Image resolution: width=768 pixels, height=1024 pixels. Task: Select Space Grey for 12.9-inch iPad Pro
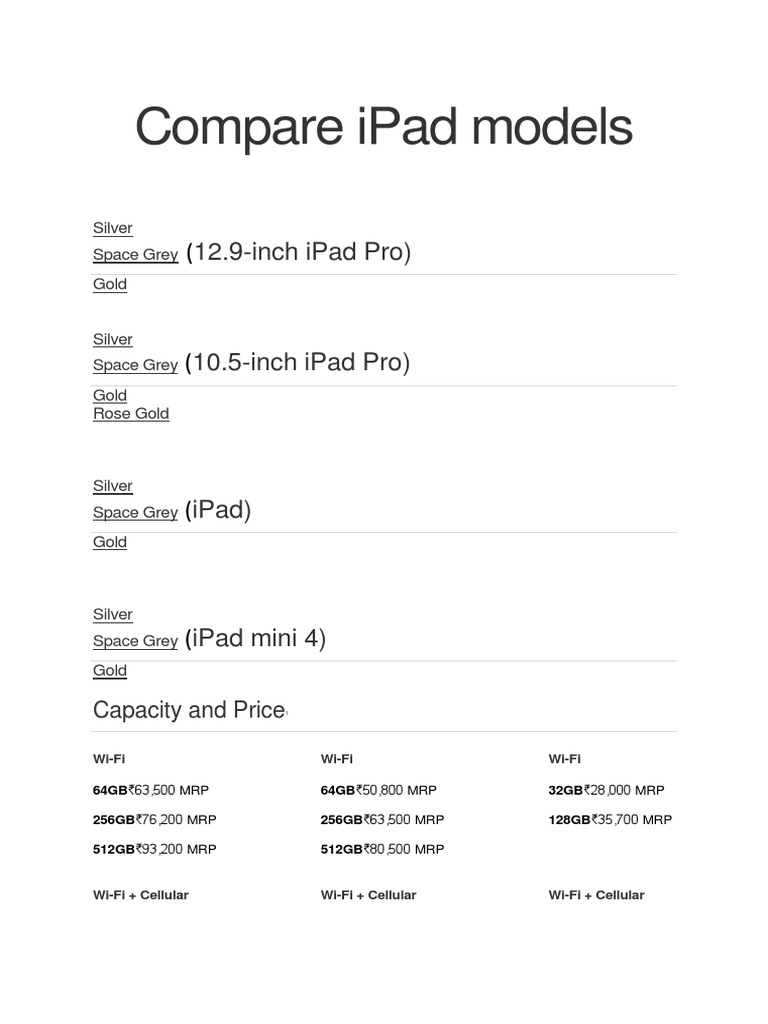point(135,254)
